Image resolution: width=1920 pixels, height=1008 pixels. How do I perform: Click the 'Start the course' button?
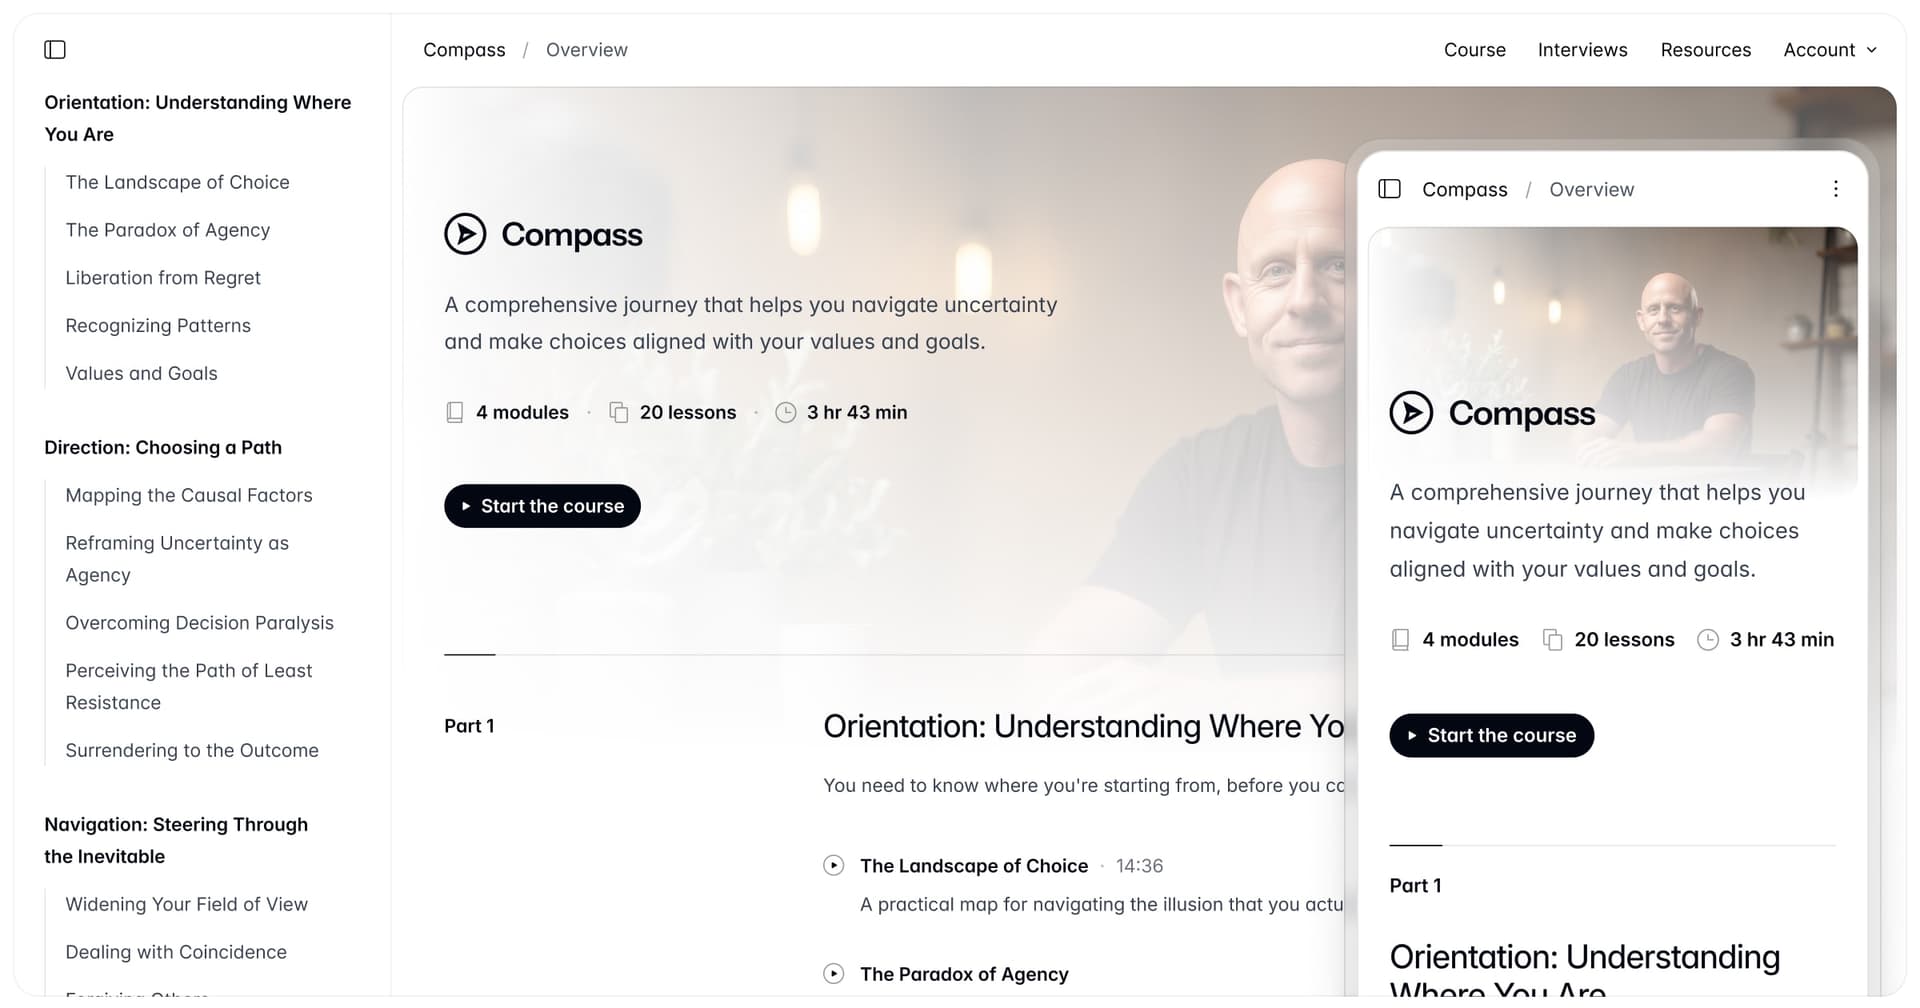point(542,506)
